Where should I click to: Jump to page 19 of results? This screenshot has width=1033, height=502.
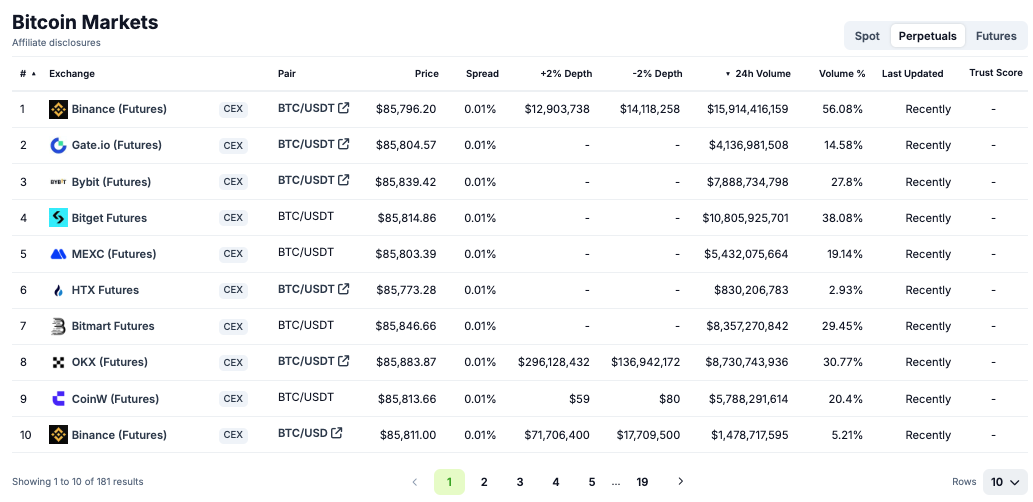(x=642, y=482)
